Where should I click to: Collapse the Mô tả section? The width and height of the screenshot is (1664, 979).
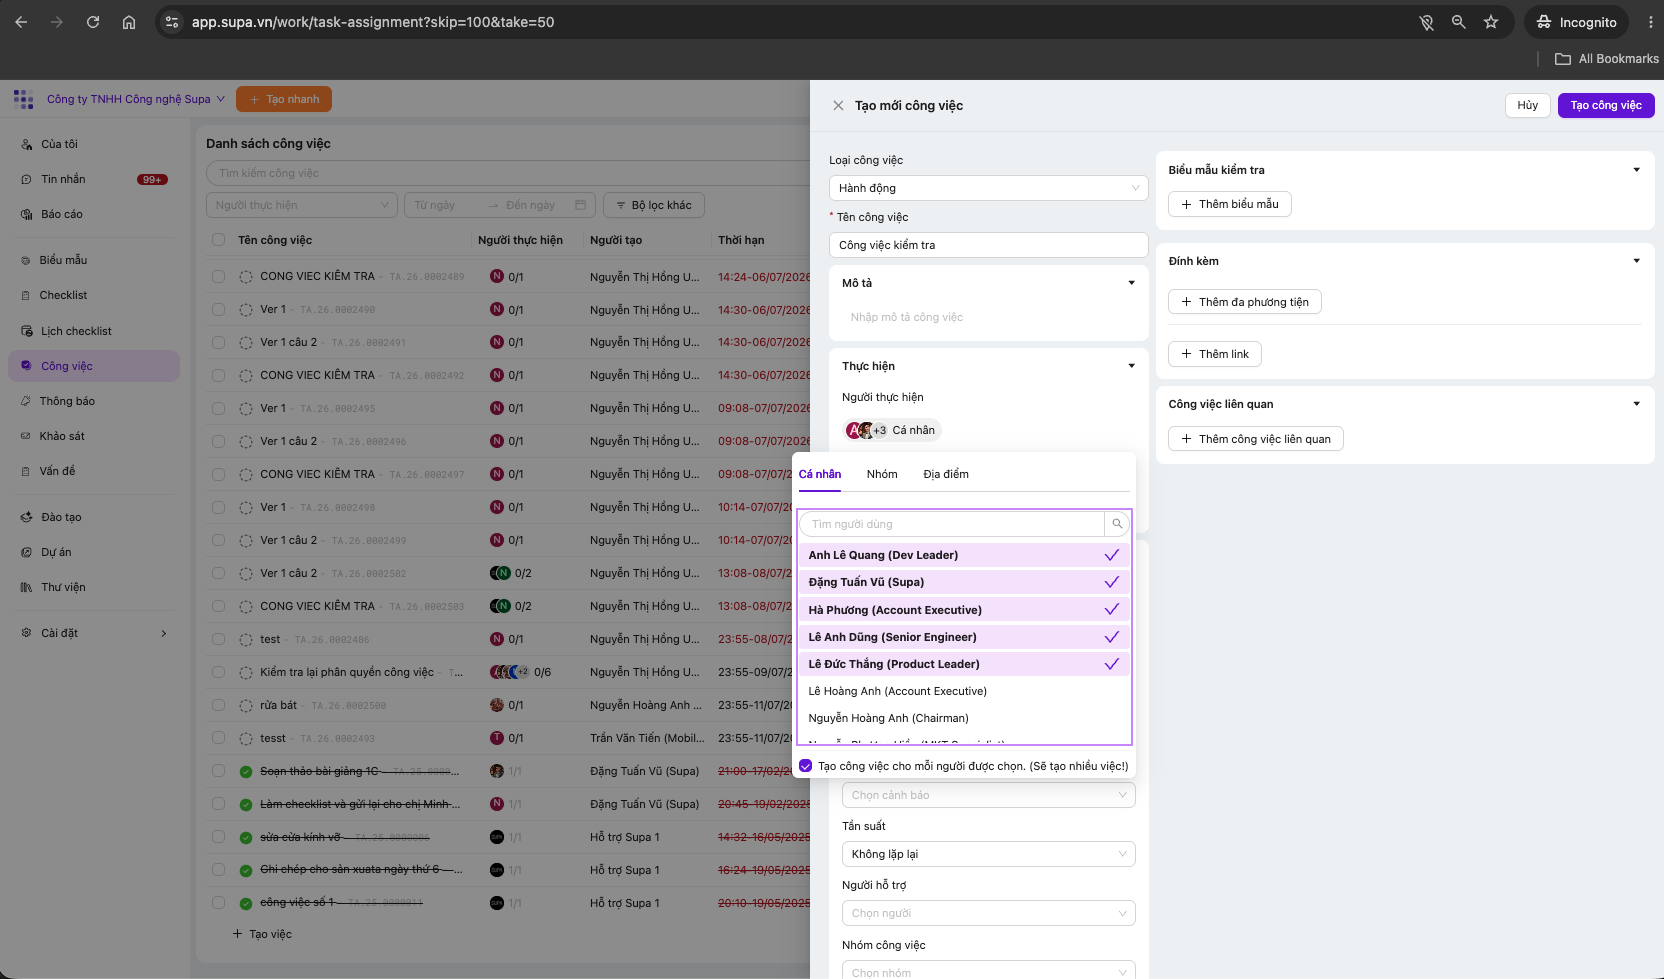pyautogui.click(x=1131, y=283)
